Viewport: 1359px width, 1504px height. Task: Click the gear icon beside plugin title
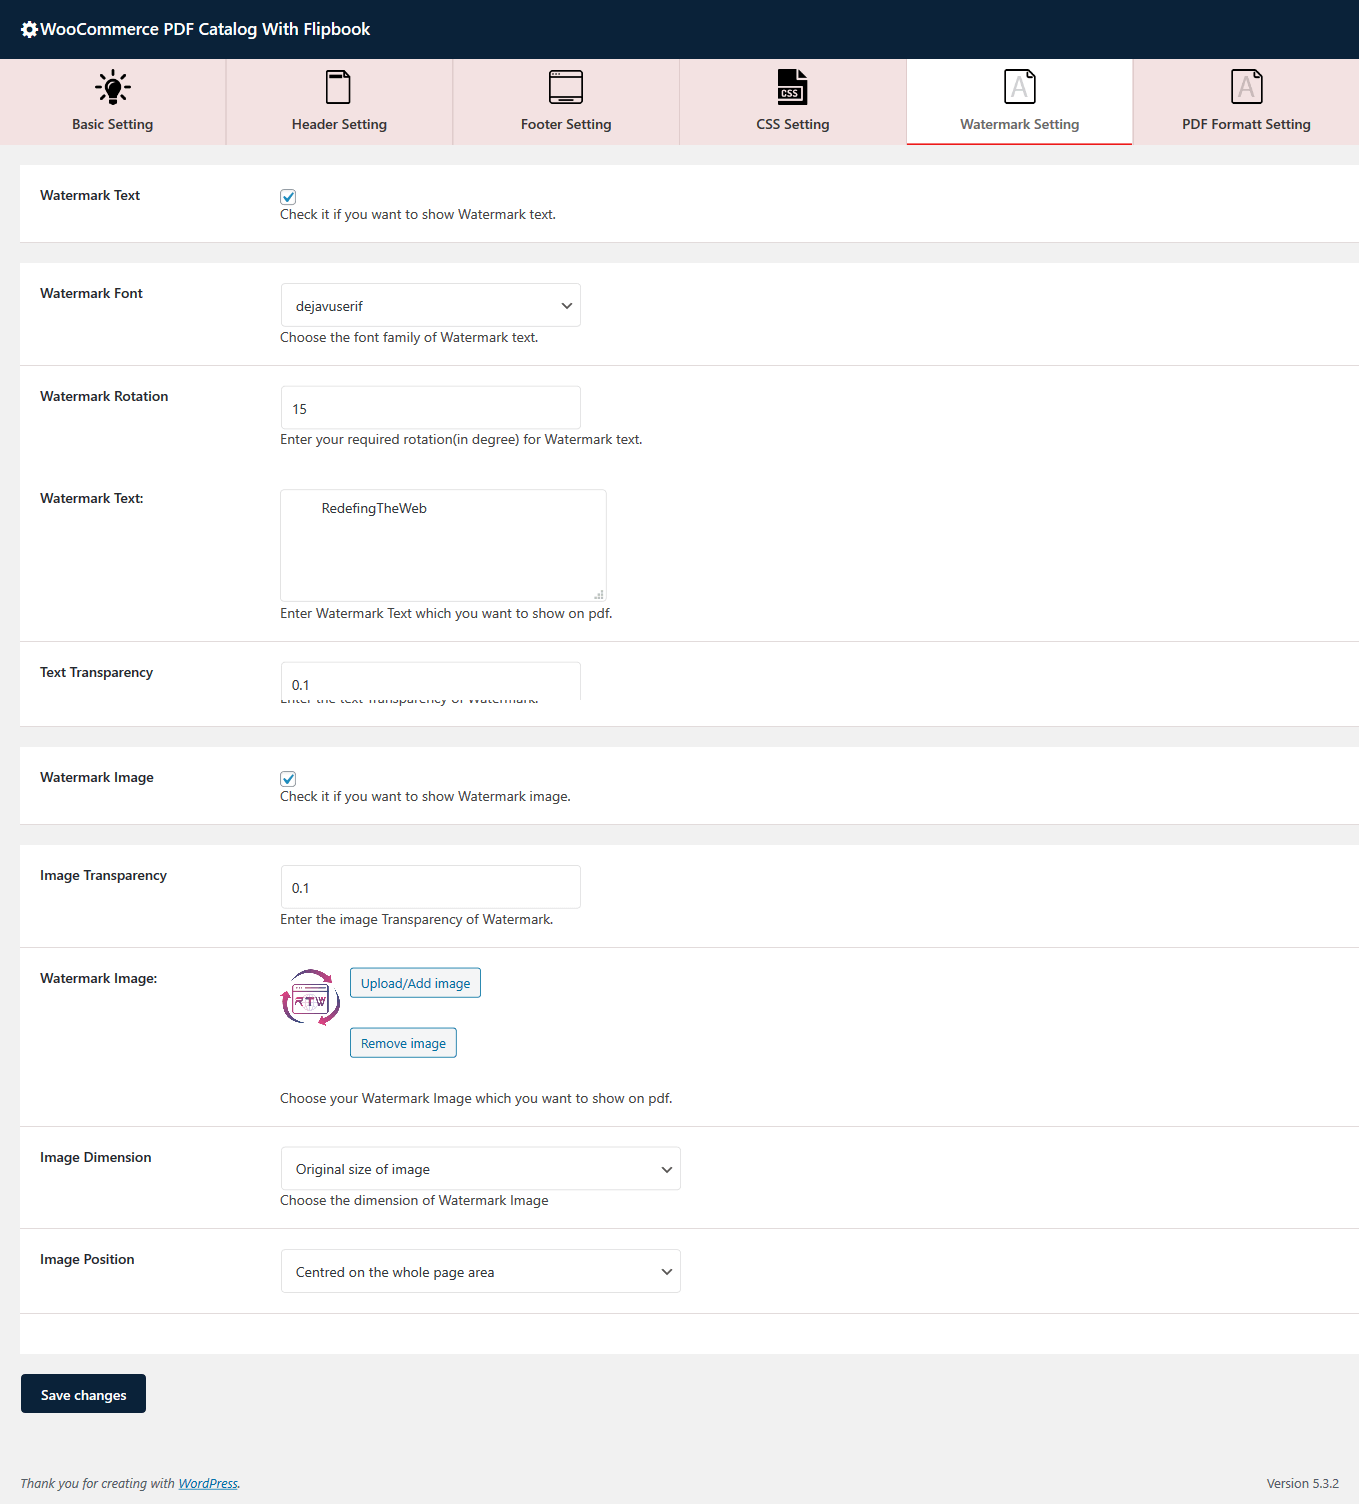[x=29, y=30]
